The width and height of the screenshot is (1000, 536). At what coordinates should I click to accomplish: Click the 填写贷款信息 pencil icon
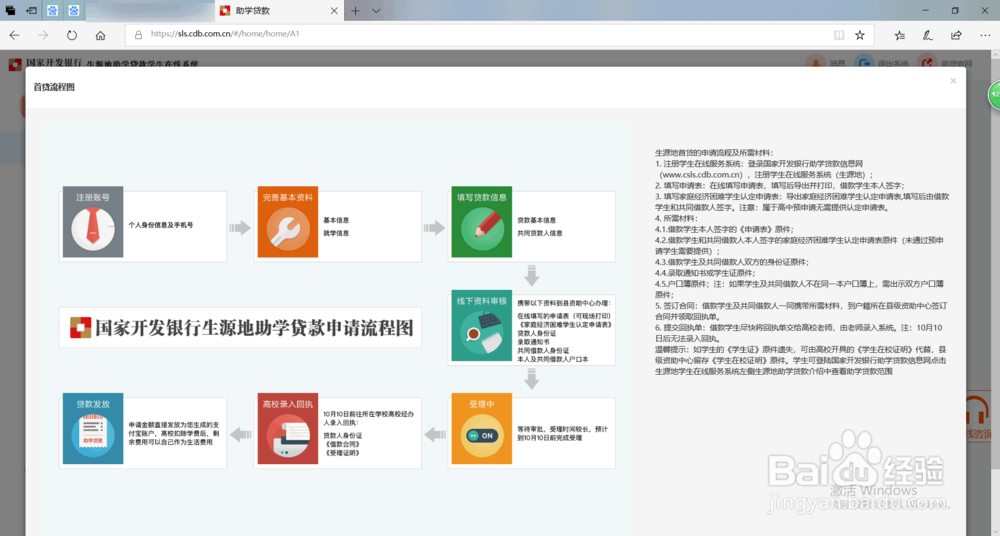[x=482, y=228]
